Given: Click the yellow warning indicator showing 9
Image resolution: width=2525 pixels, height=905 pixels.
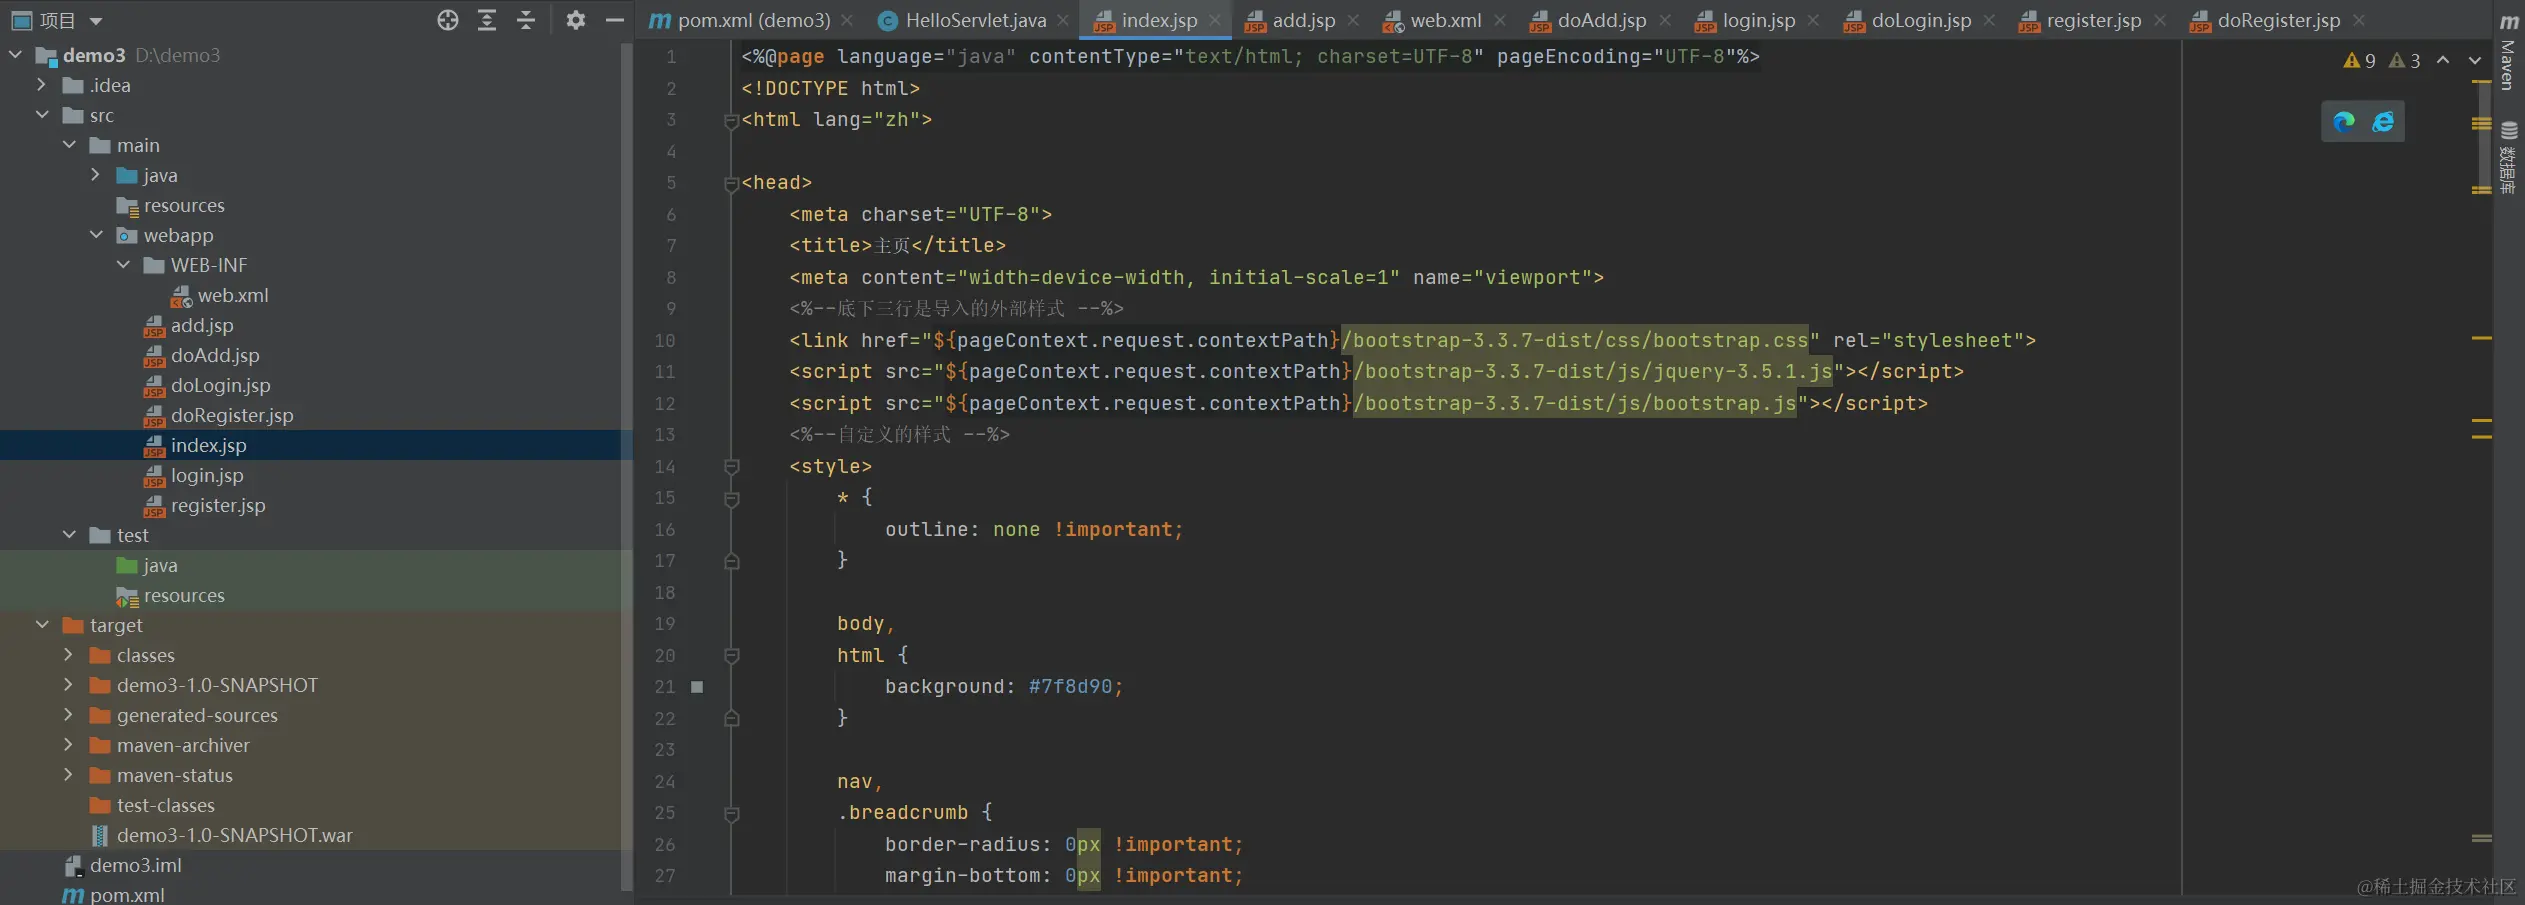Looking at the screenshot, I should 2359,61.
